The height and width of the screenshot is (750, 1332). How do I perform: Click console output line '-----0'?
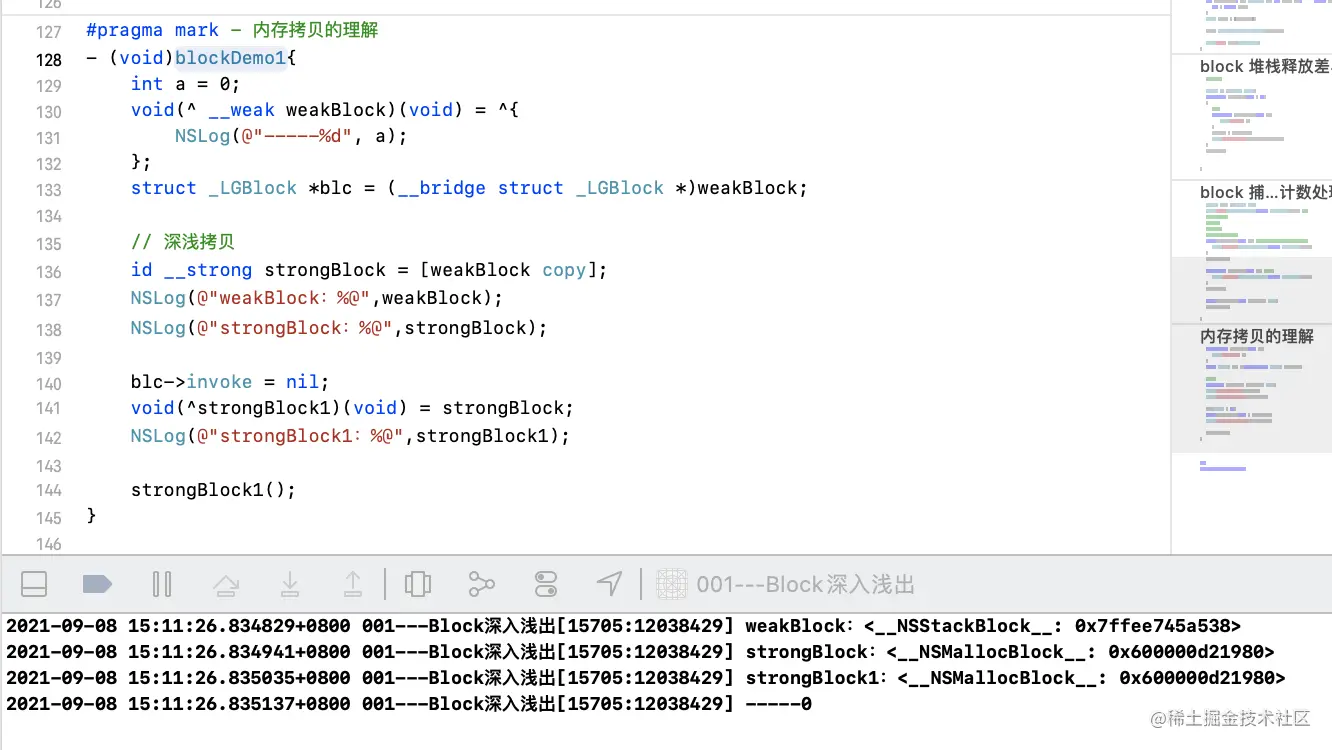click(x=409, y=704)
